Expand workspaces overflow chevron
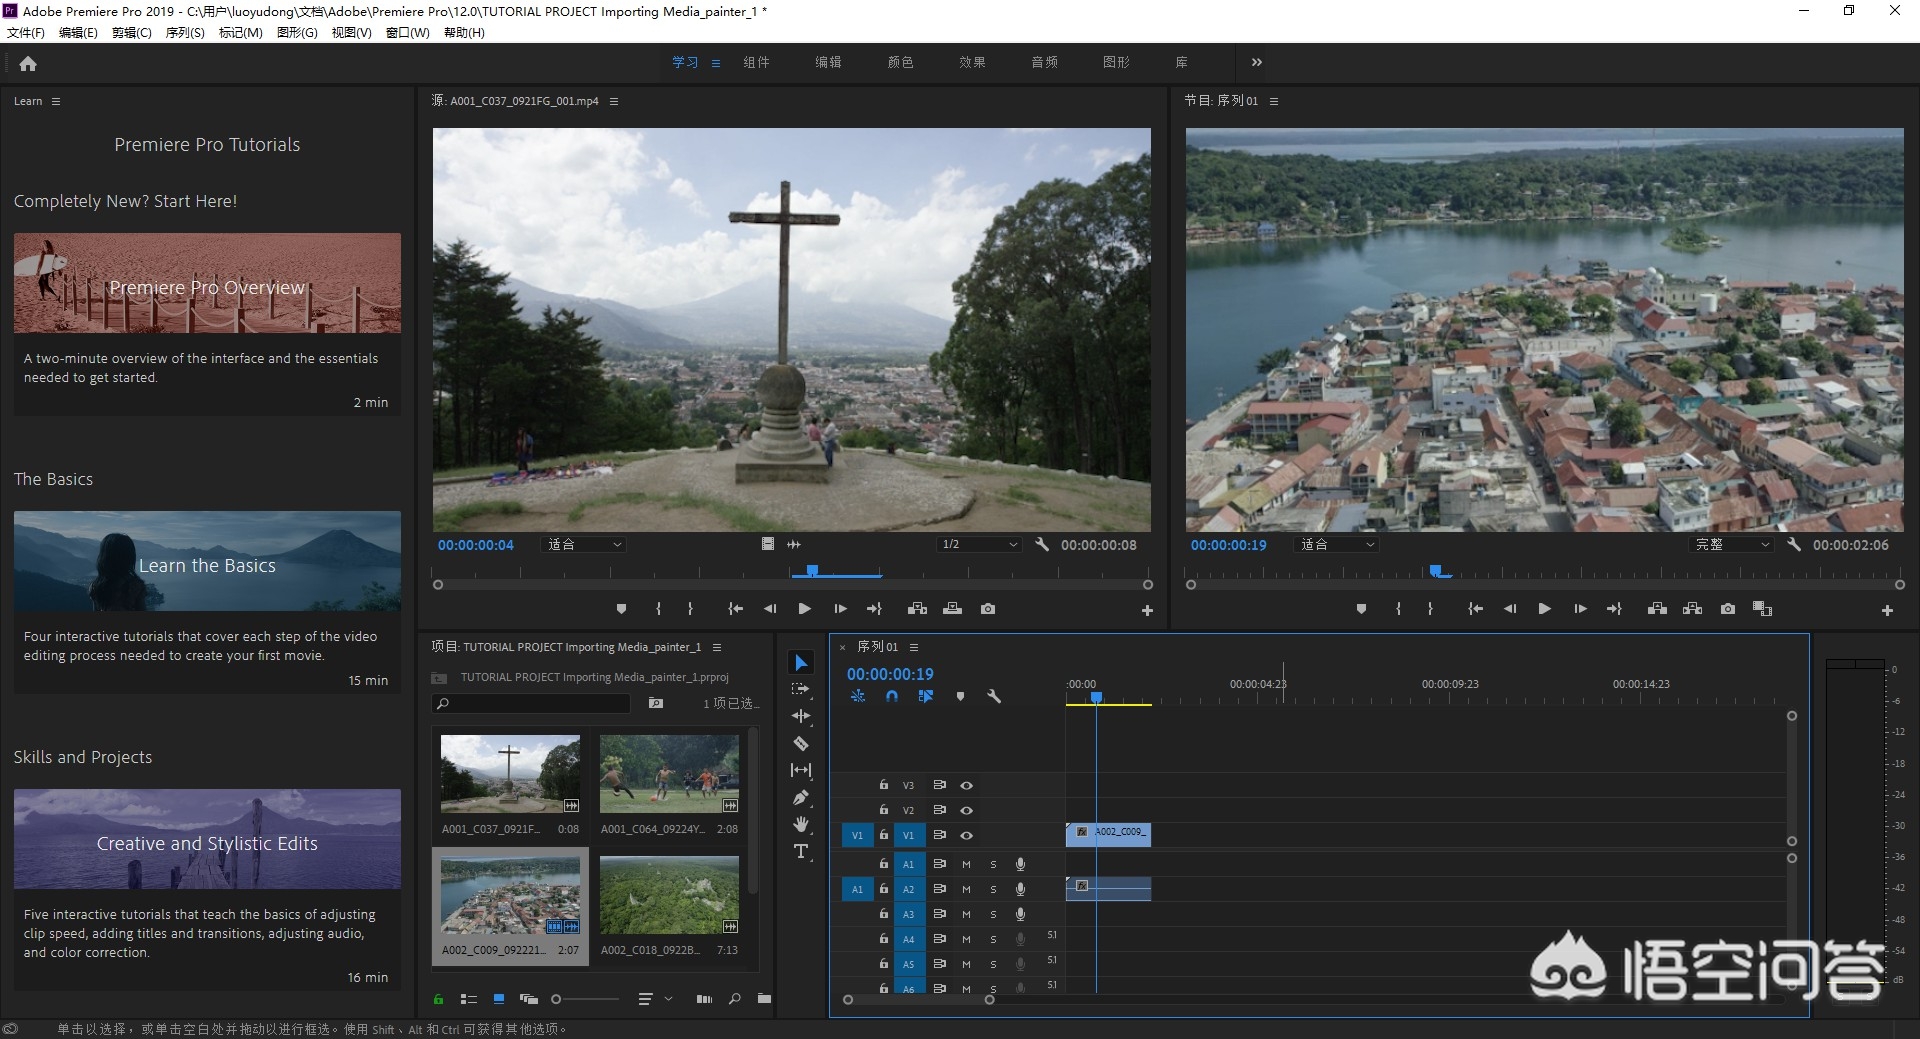 [x=1257, y=62]
